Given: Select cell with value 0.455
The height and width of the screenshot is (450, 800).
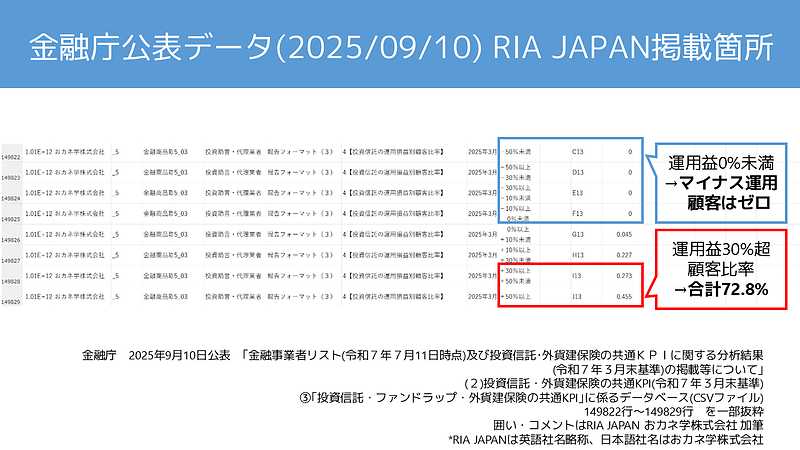Looking at the screenshot, I should coord(622,297).
